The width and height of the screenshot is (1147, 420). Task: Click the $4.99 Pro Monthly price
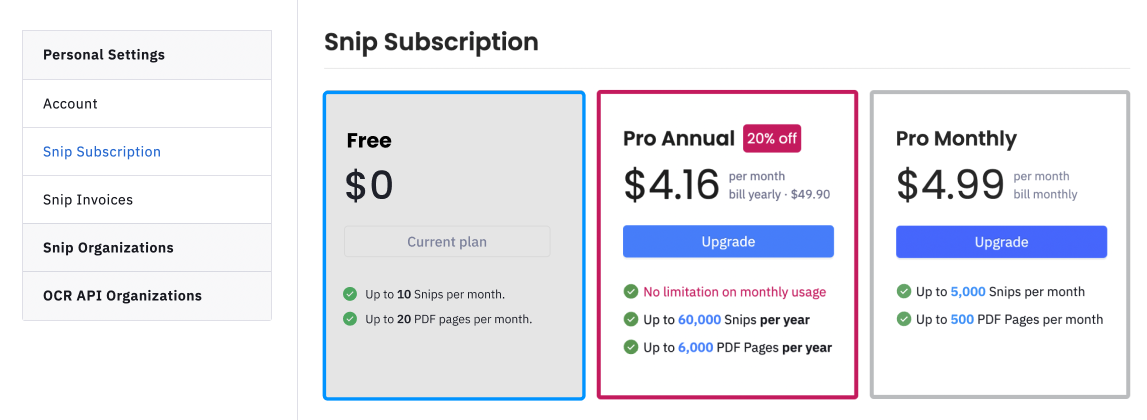click(x=950, y=184)
